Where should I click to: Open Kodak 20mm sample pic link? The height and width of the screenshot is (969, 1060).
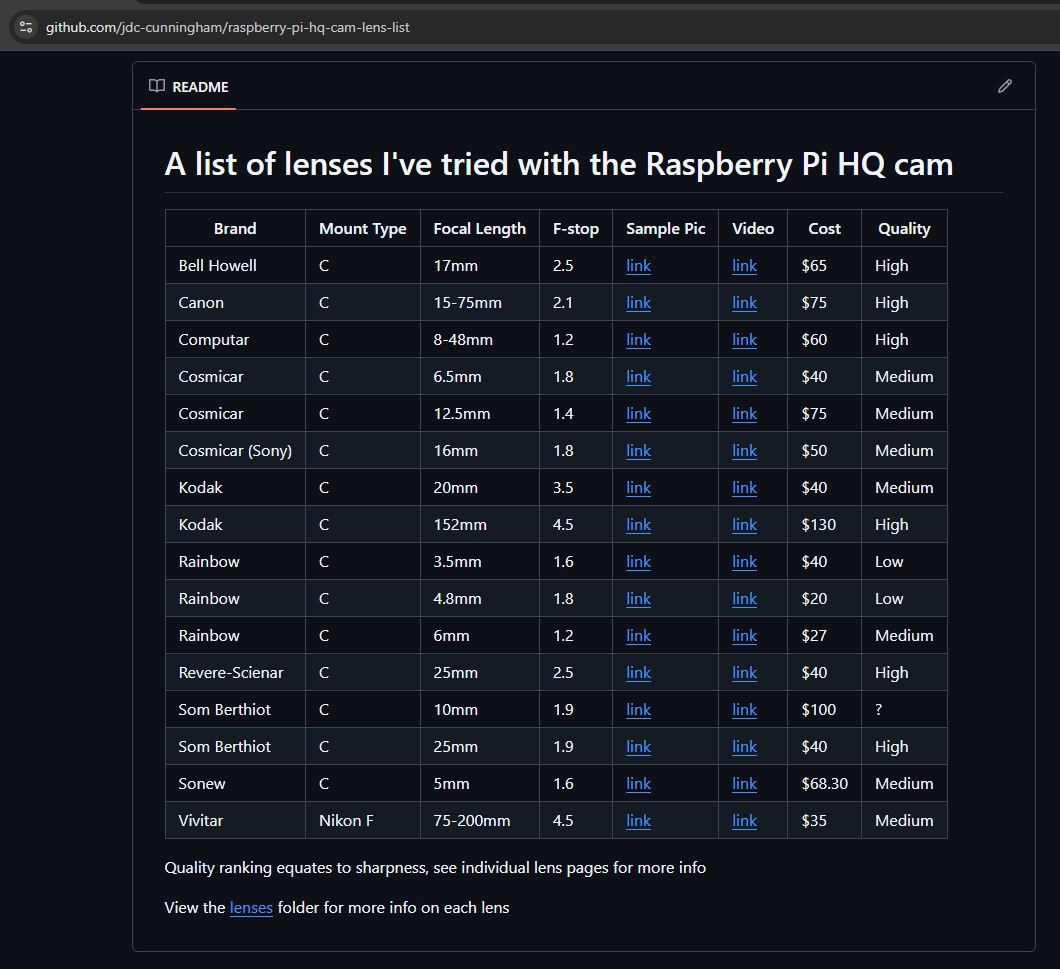coord(638,488)
